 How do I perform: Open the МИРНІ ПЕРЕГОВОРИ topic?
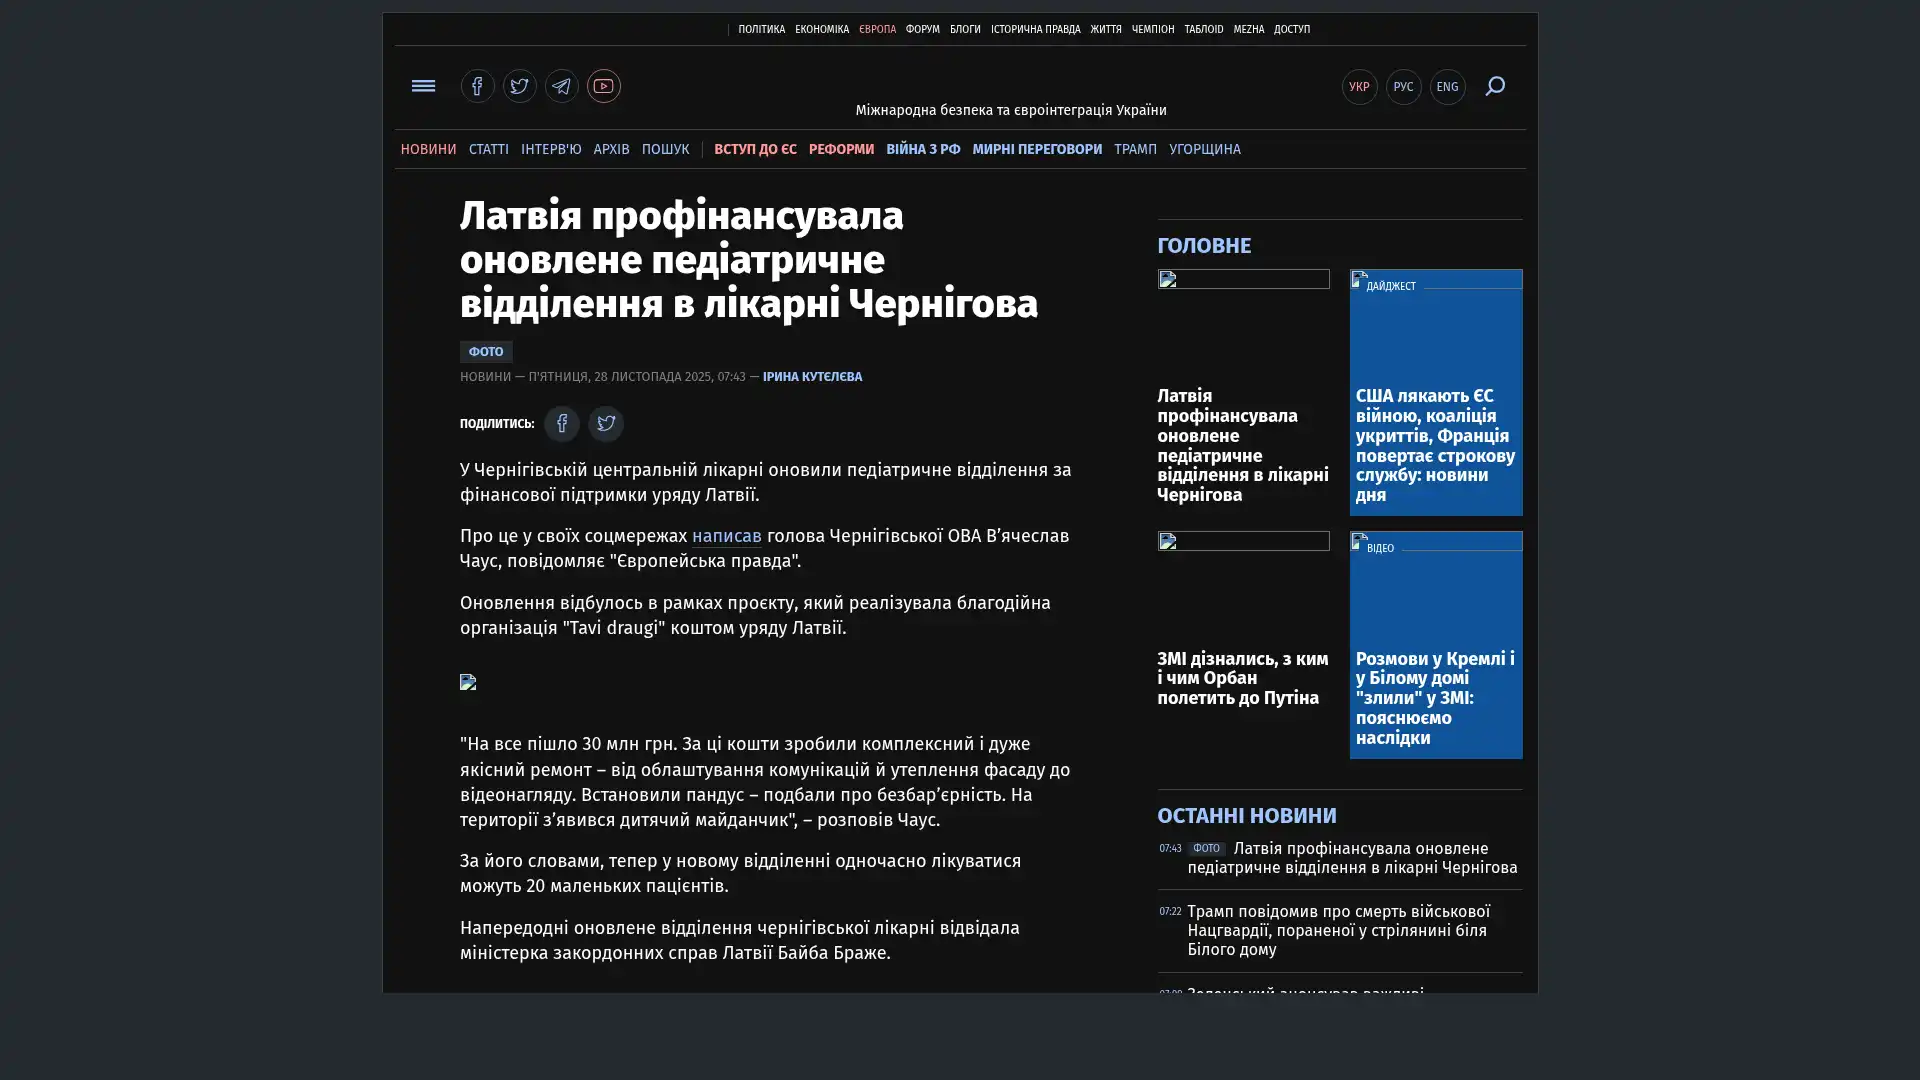tap(1036, 149)
